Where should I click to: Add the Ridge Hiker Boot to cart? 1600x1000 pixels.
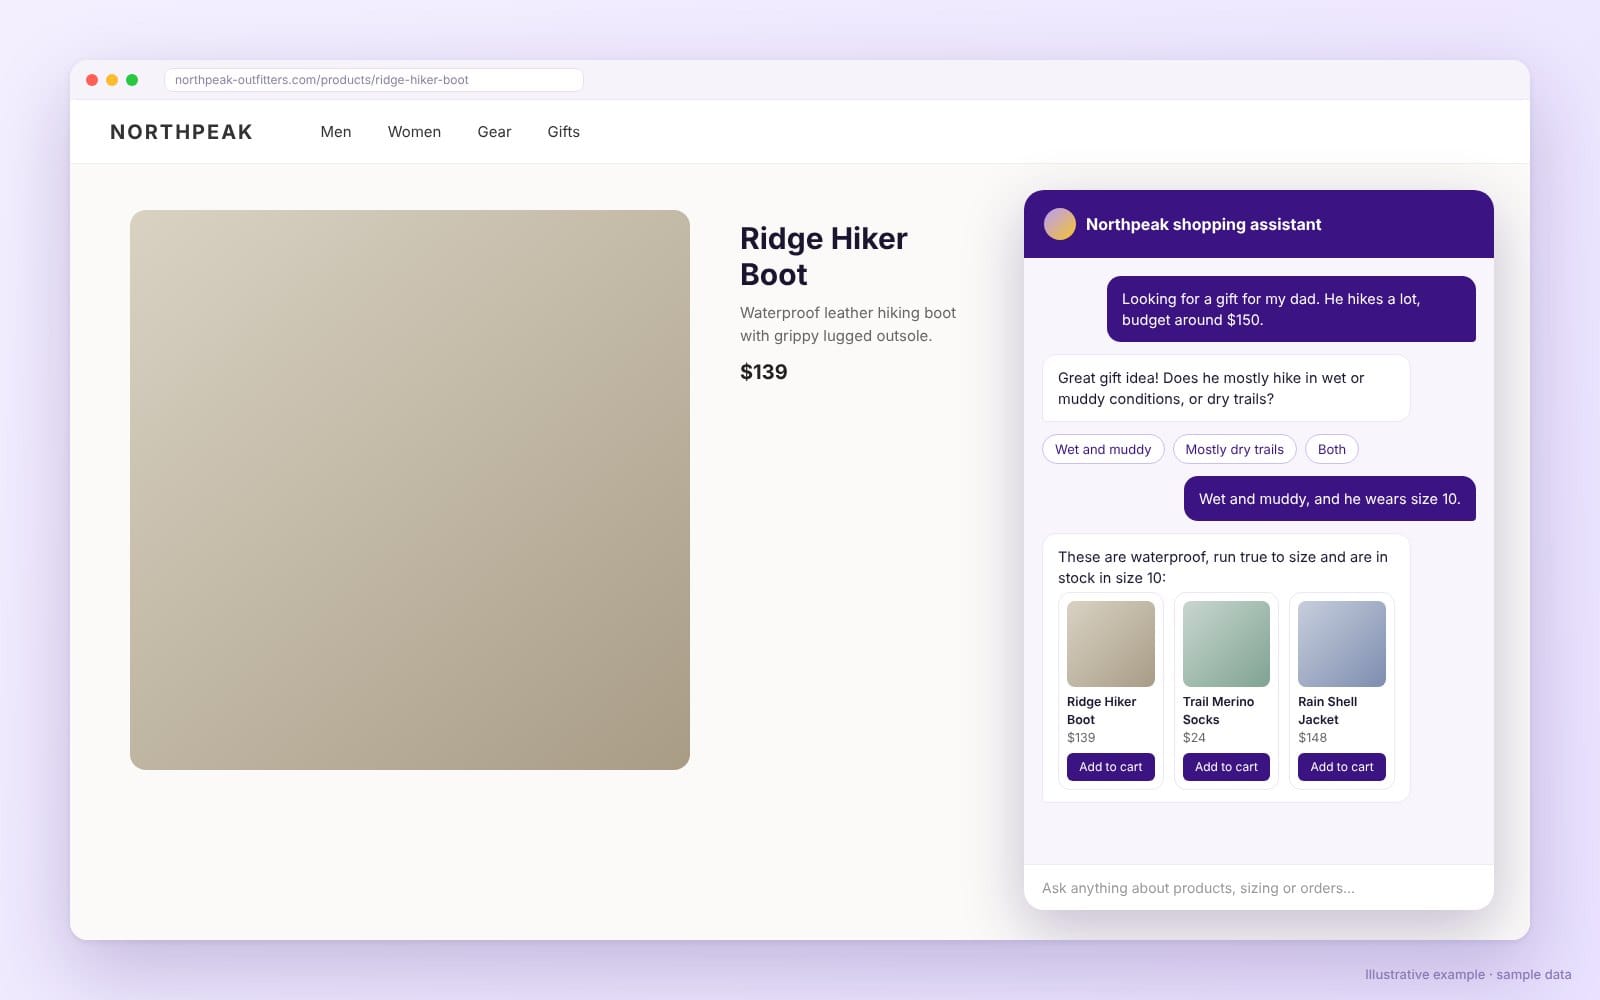[x=1111, y=767]
